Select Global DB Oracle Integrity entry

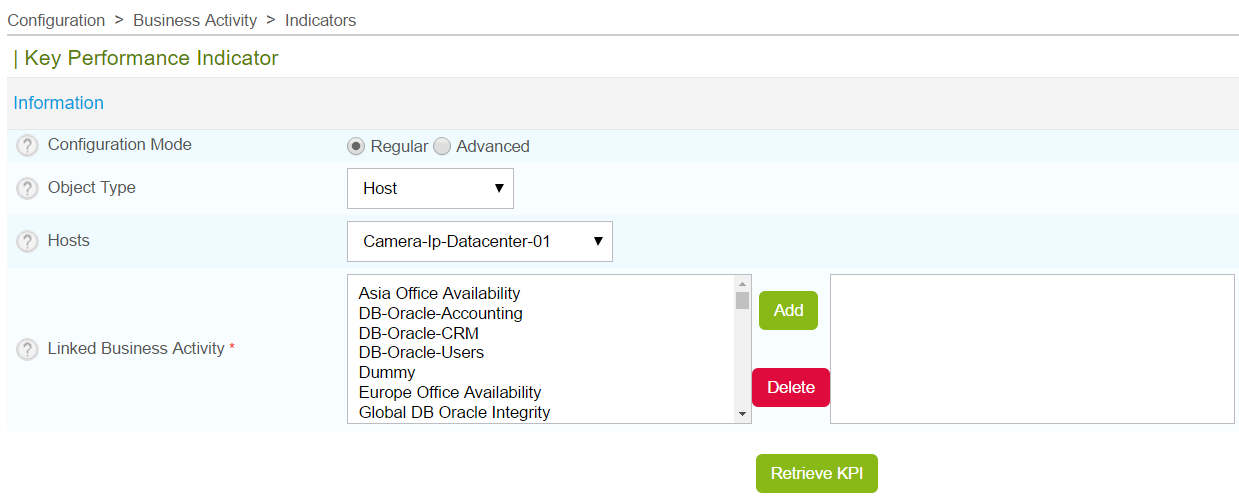[x=454, y=412]
